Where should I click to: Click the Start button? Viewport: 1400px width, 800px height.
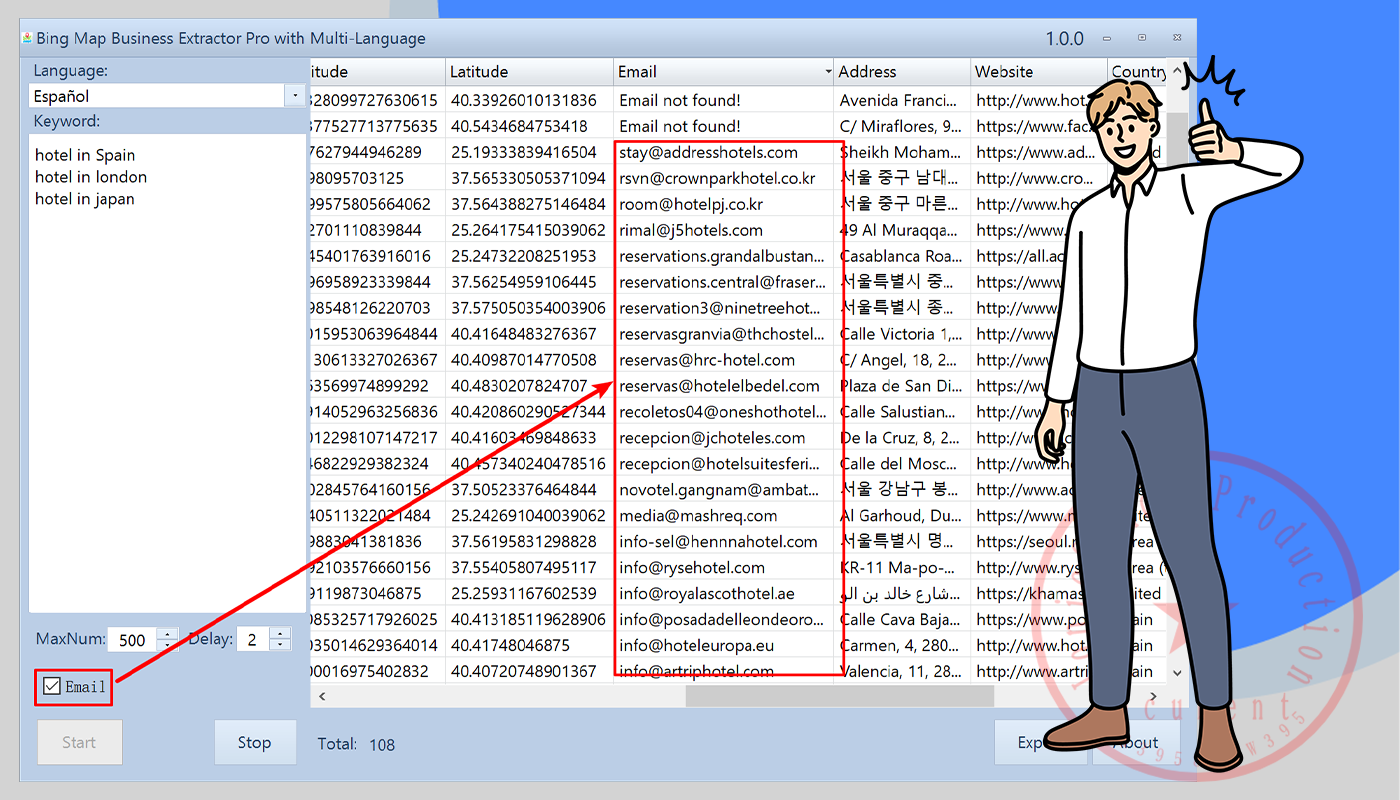(x=79, y=742)
